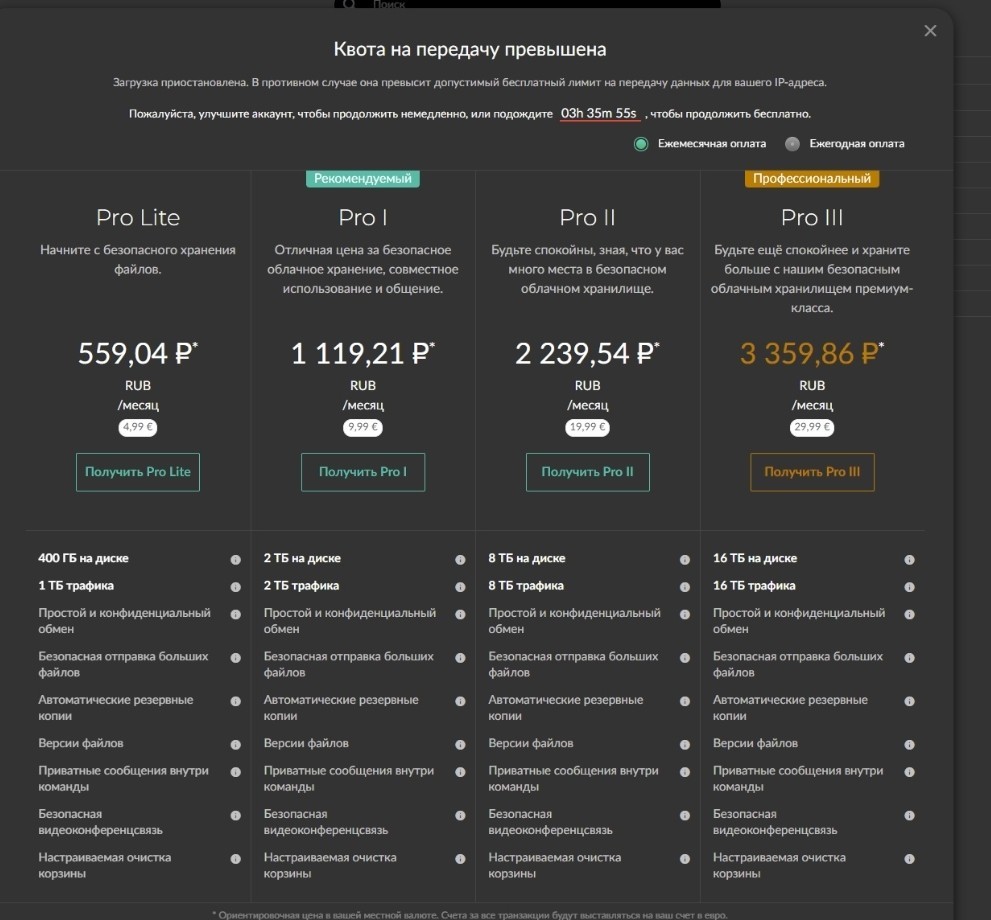Screen dimensions: 991x920
Task: Show info for Pro I 2 ТБ трафика
Action: 460,587
